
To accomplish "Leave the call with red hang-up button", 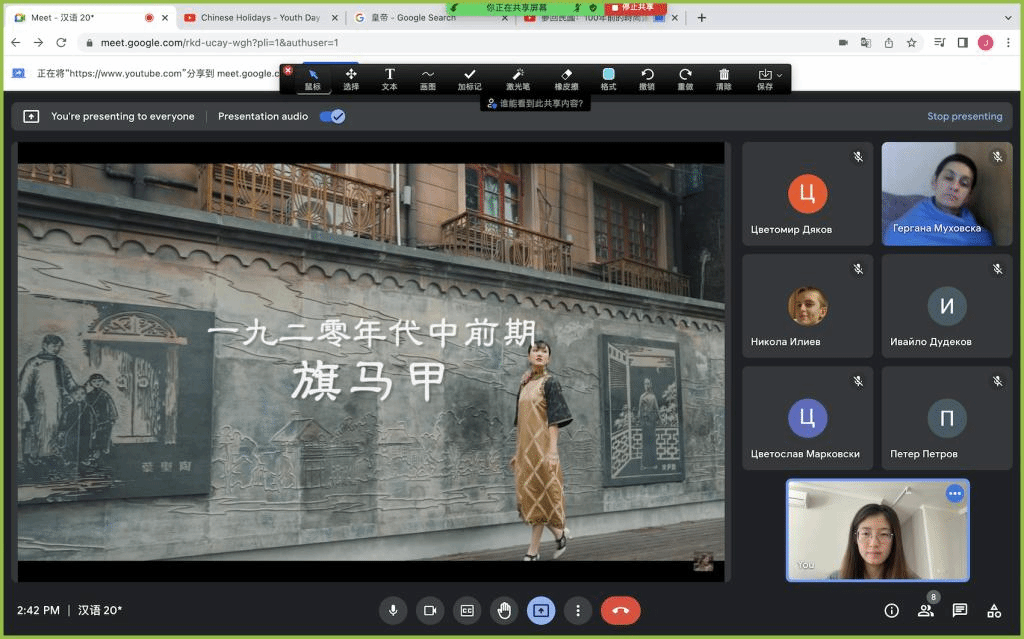I will [620, 610].
